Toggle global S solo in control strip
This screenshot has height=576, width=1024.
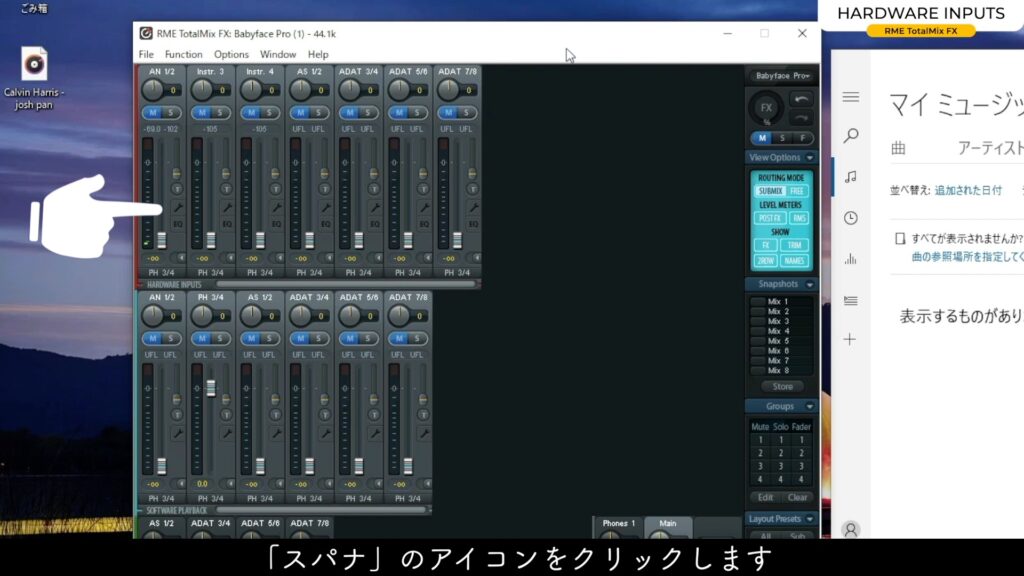tap(782, 138)
